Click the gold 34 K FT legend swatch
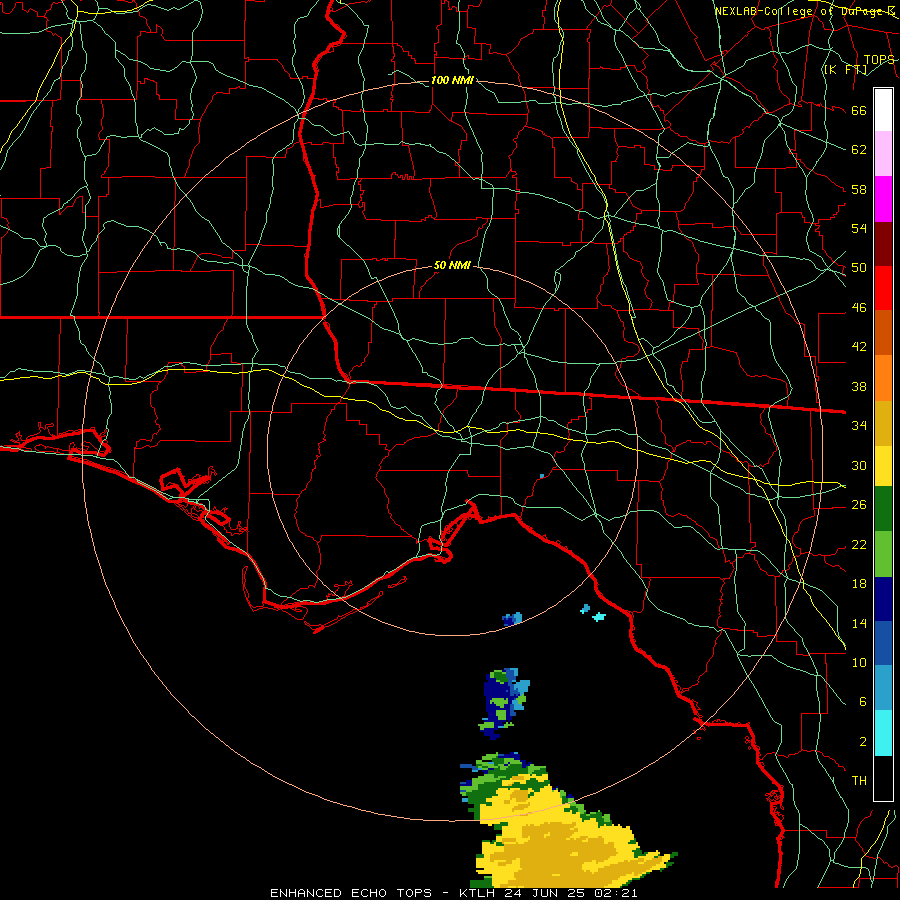The height and width of the screenshot is (900, 900). [x=883, y=423]
